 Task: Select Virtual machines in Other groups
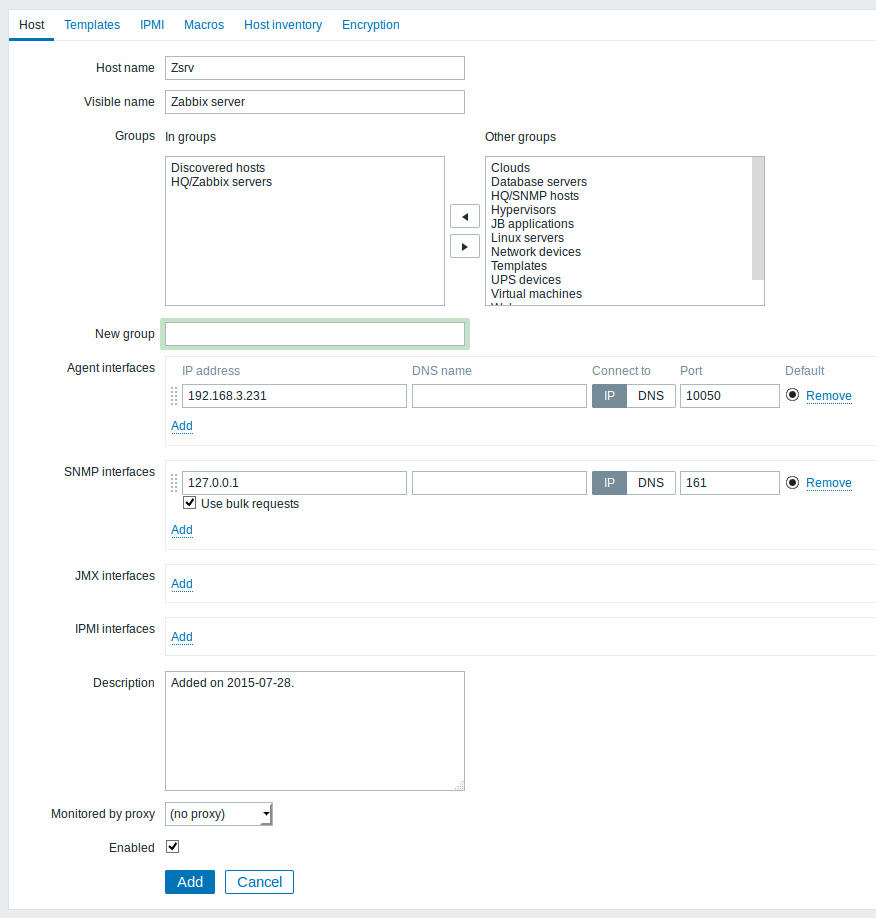click(x=536, y=294)
